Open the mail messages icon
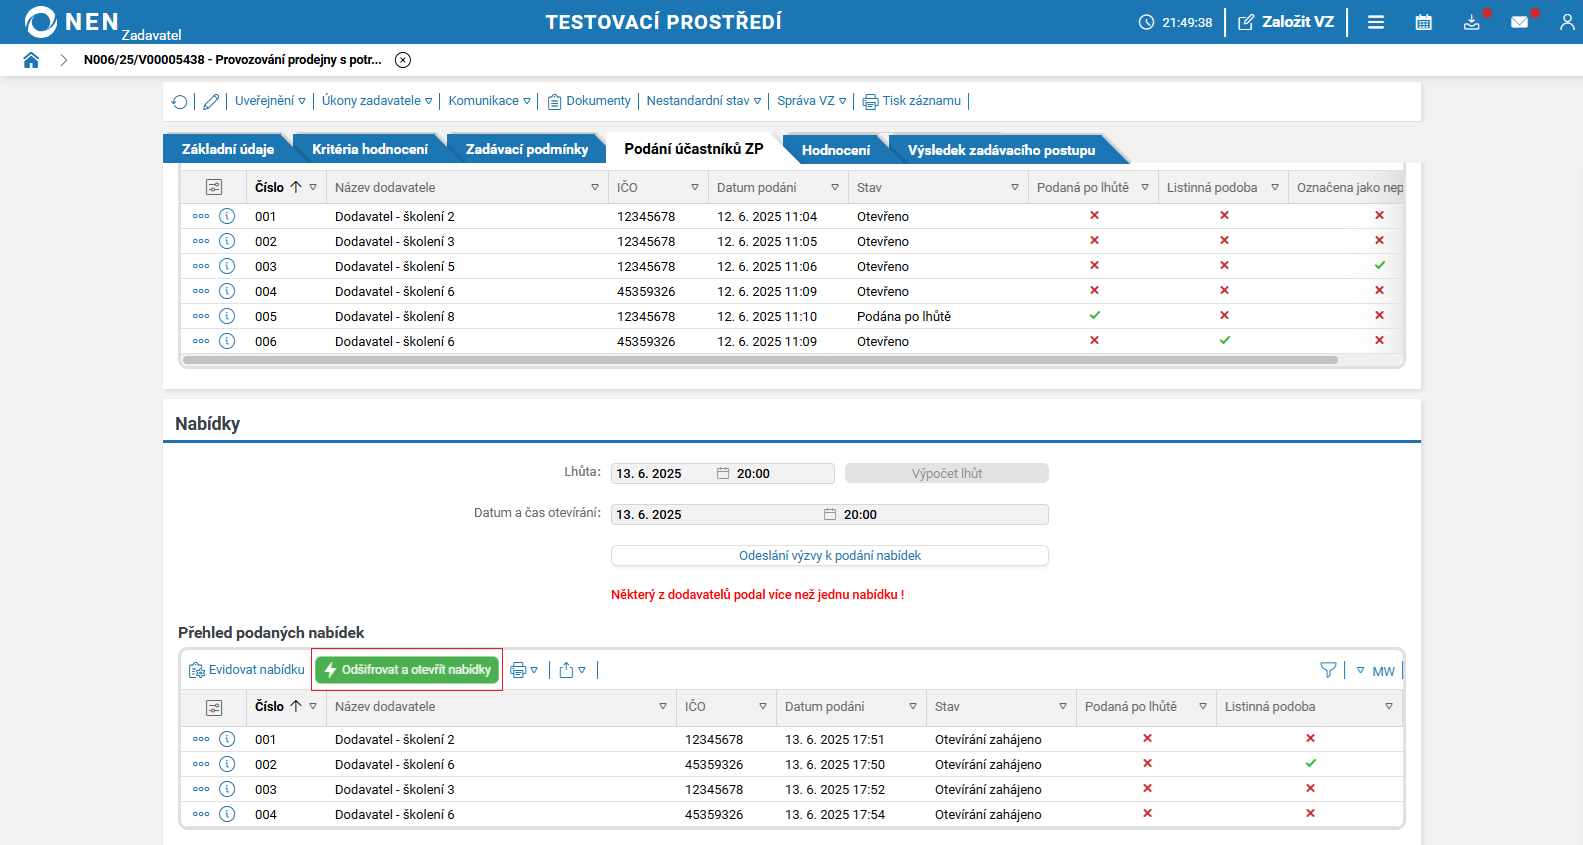Screen dimensions: 1583x845 tap(1519, 22)
